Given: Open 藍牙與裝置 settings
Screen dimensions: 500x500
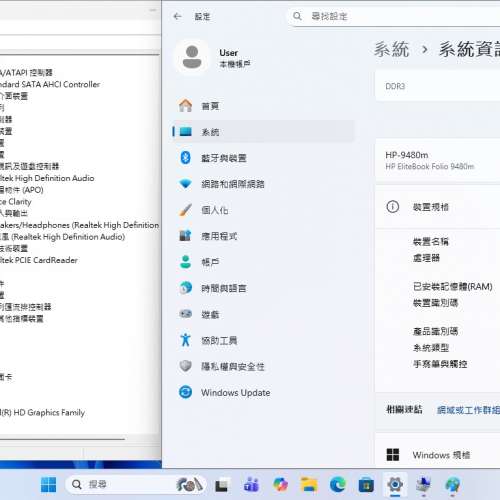Looking at the screenshot, I should (x=263, y=158).
